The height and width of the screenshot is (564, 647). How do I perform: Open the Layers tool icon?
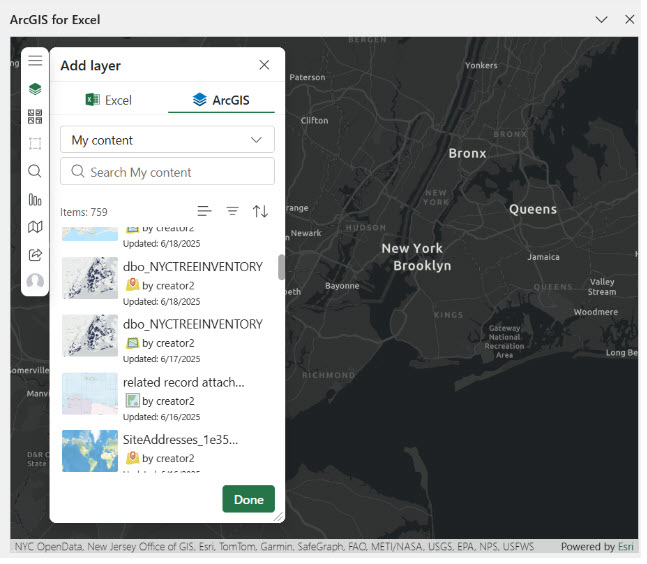click(35, 89)
